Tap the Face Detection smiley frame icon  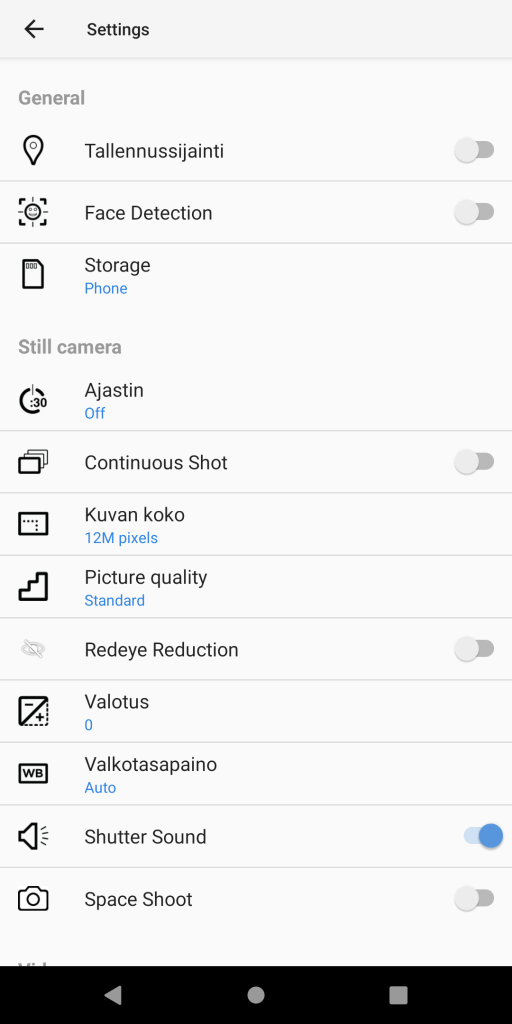coord(33,213)
